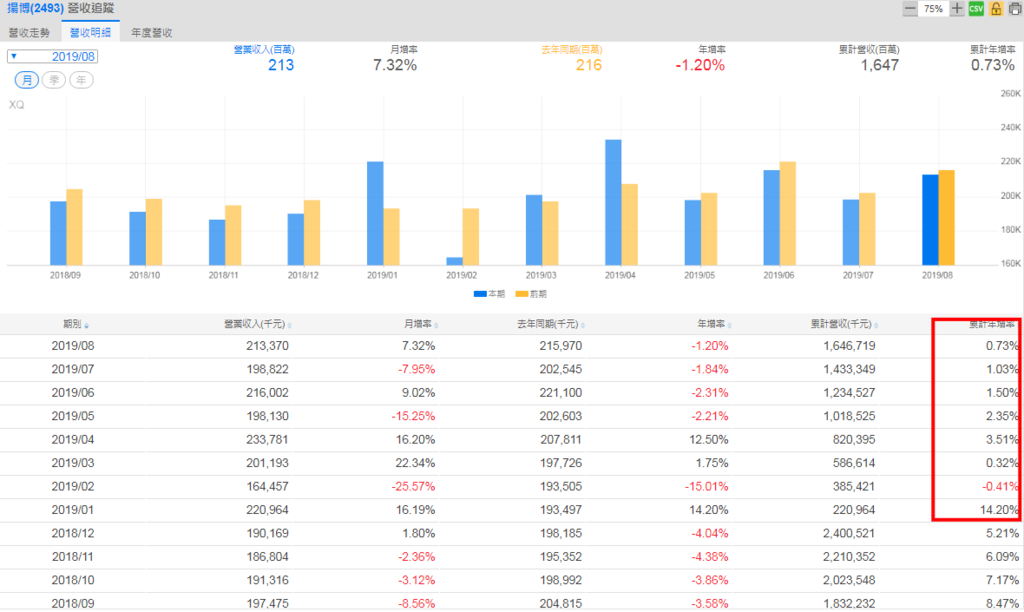Click the 揚博(2493) stock name link
Viewport: 1024px width, 612px height.
click(x=35, y=8)
